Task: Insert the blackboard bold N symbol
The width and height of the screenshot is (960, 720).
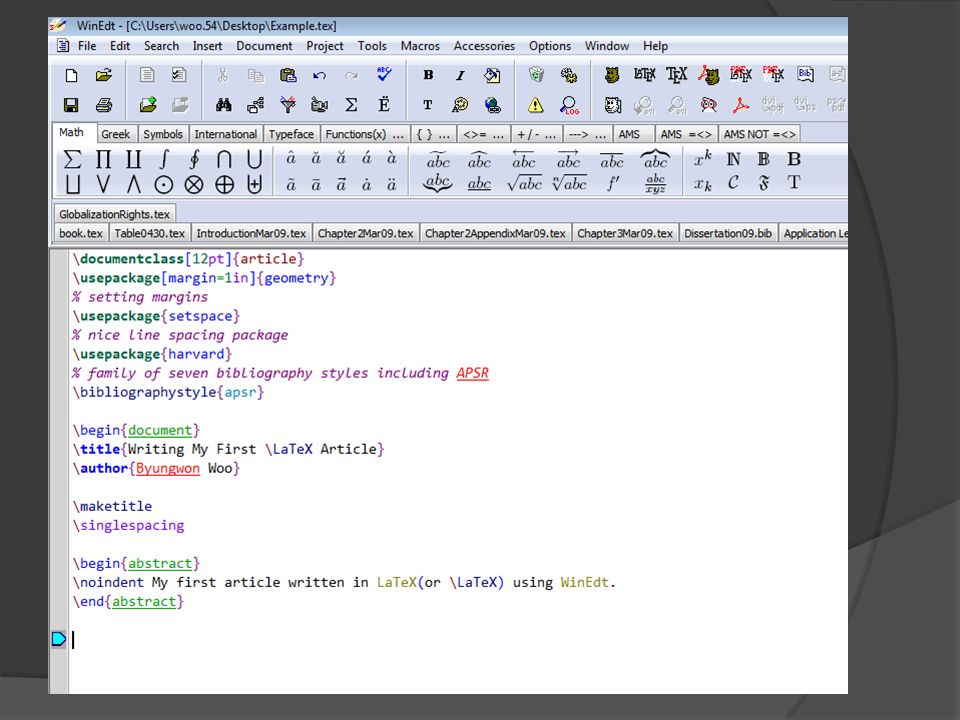Action: click(733, 159)
